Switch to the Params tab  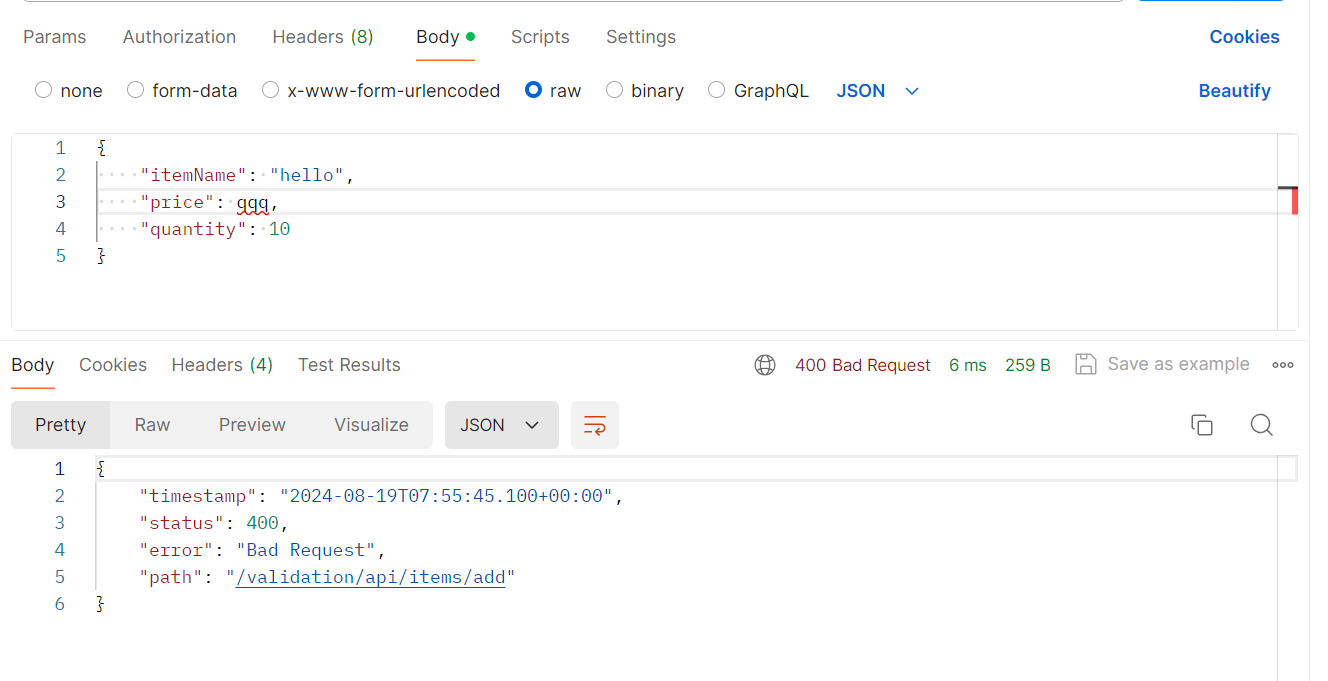pyautogui.click(x=55, y=37)
